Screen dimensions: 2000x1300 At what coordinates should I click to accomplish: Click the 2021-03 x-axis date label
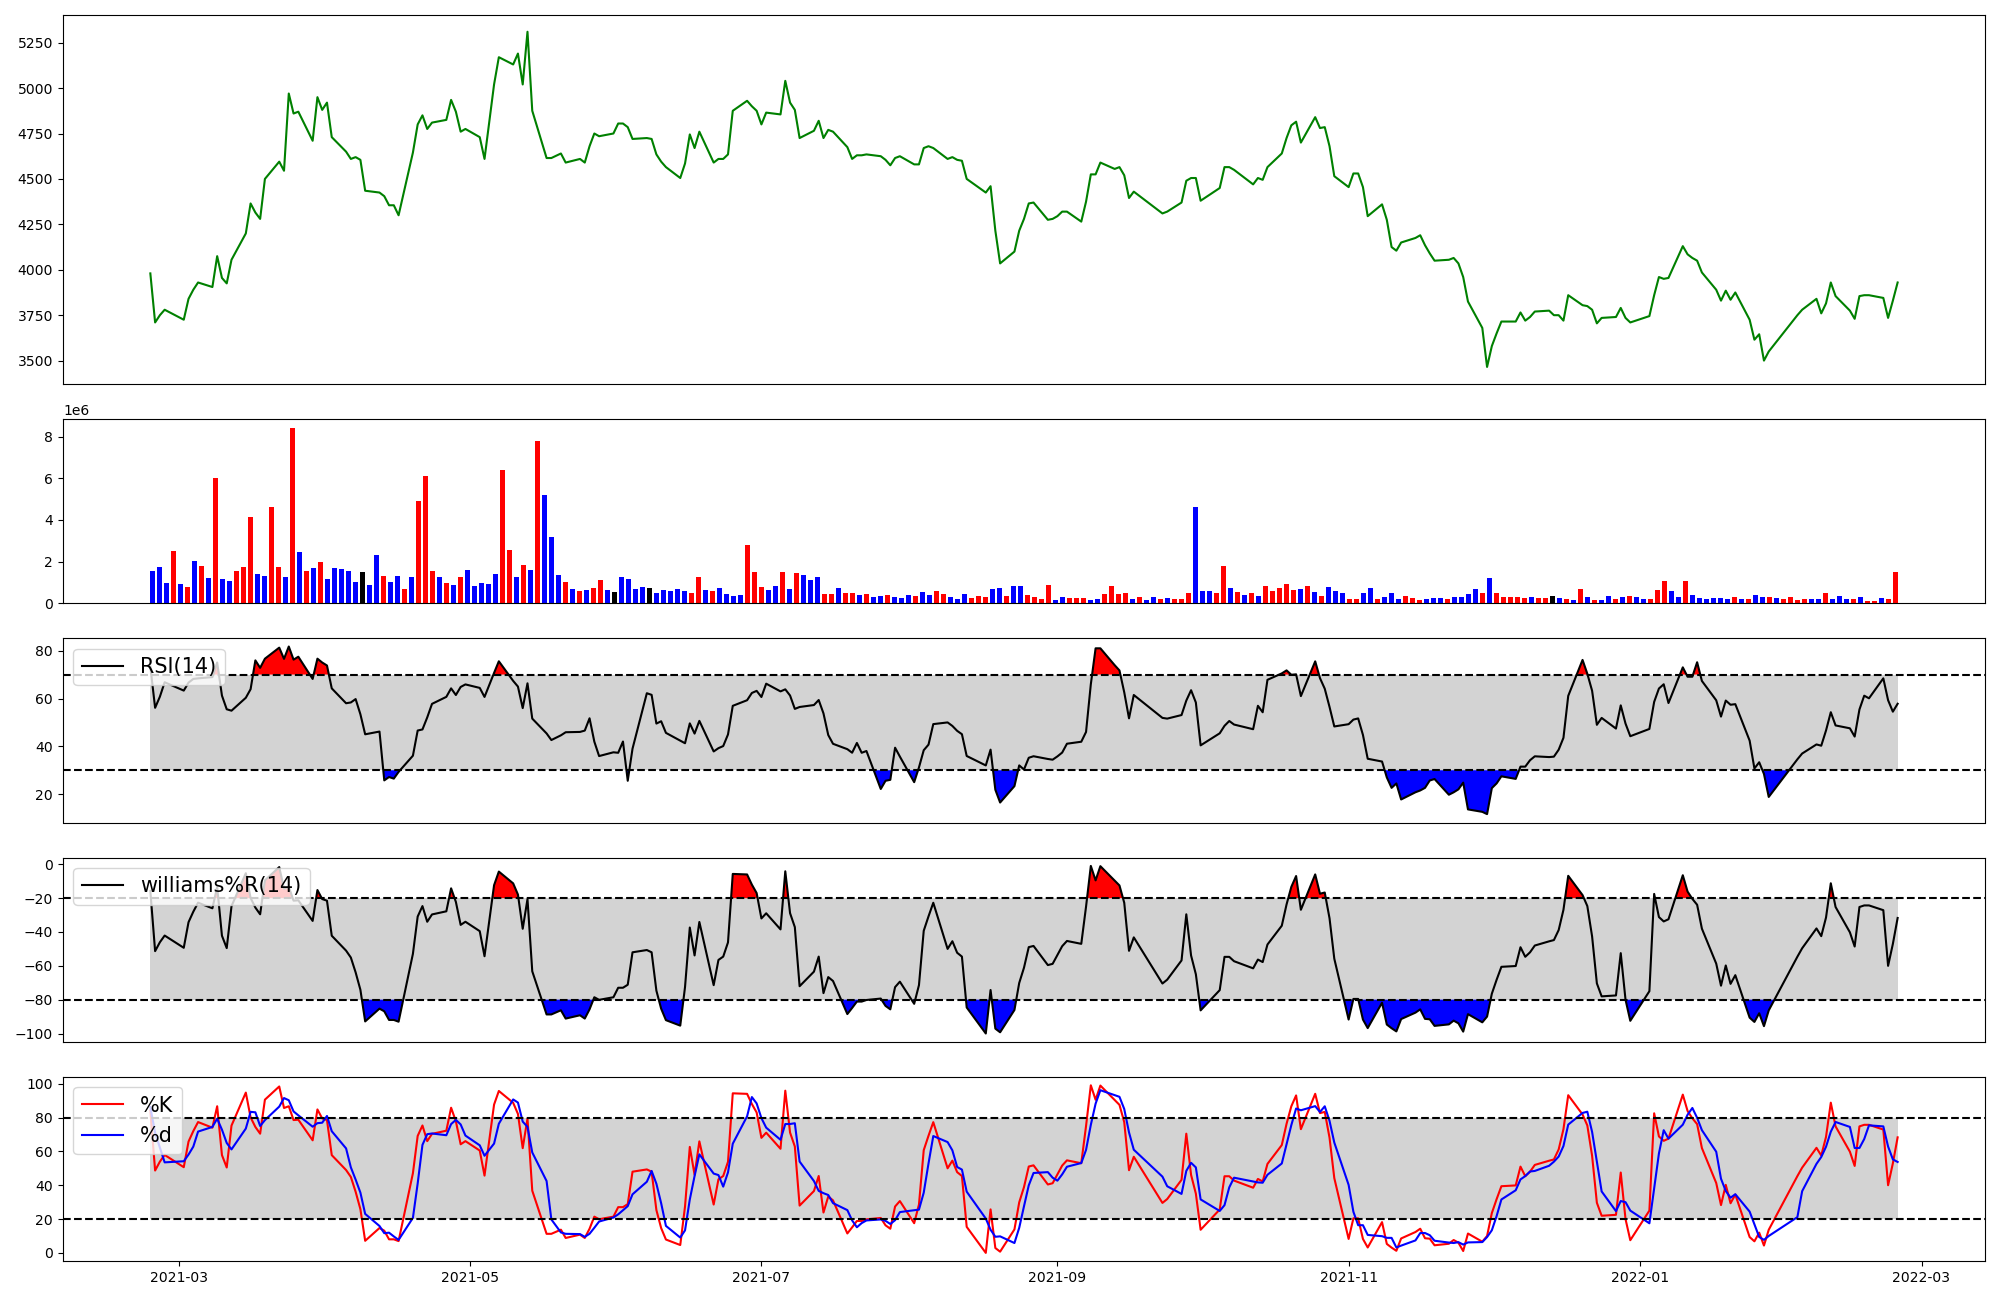click(x=179, y=1276)
